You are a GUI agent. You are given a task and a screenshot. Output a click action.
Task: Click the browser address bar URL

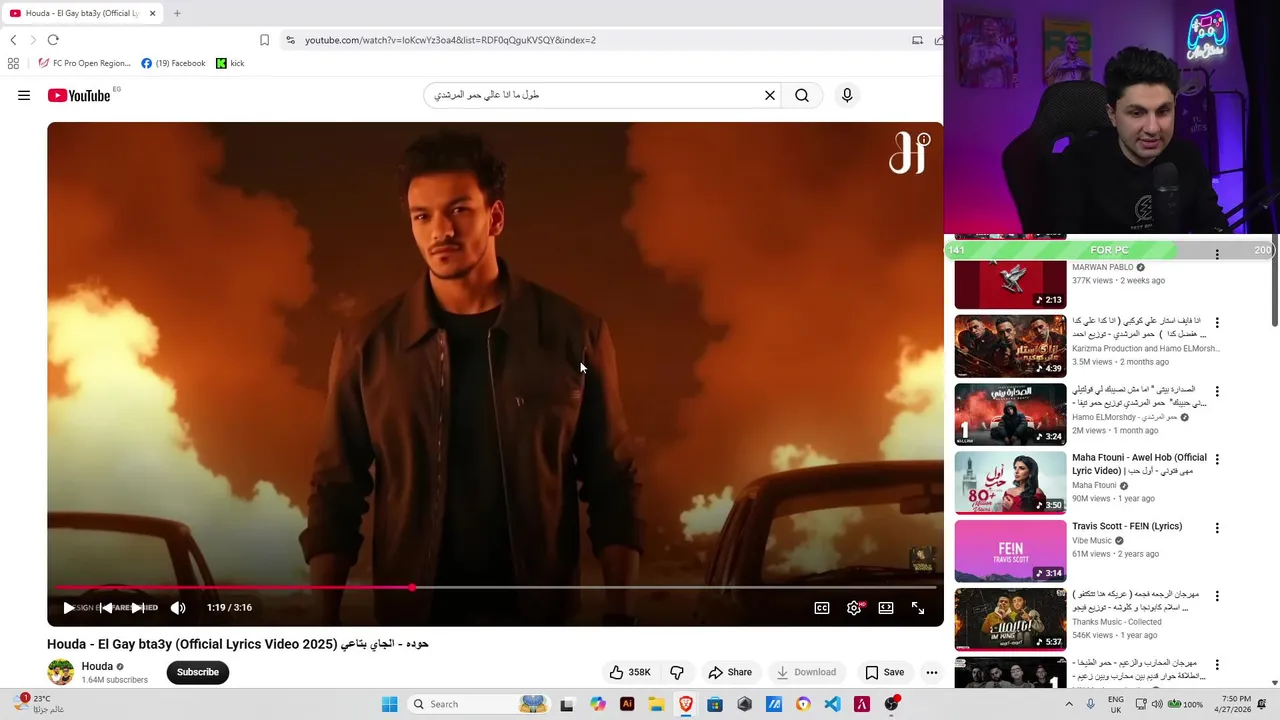pyautogui.click(x=450, y=40)
